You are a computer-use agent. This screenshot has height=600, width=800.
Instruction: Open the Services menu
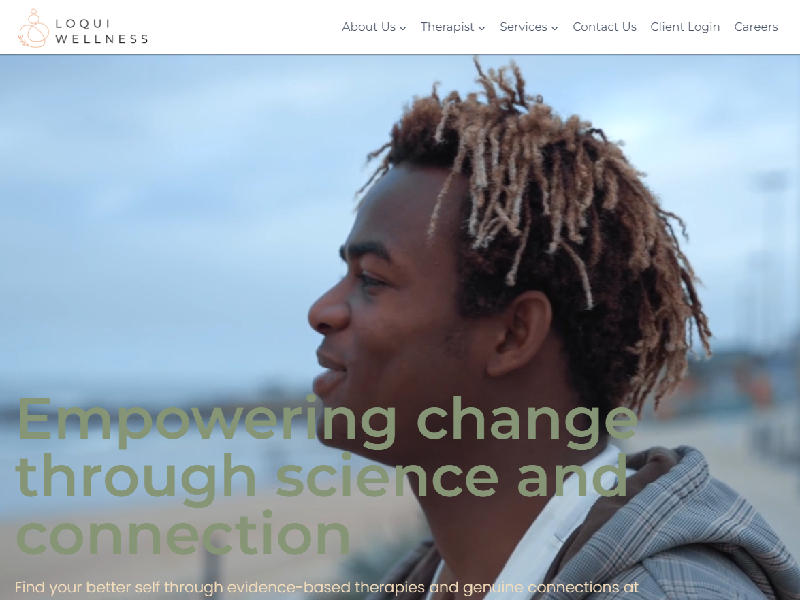529,27
